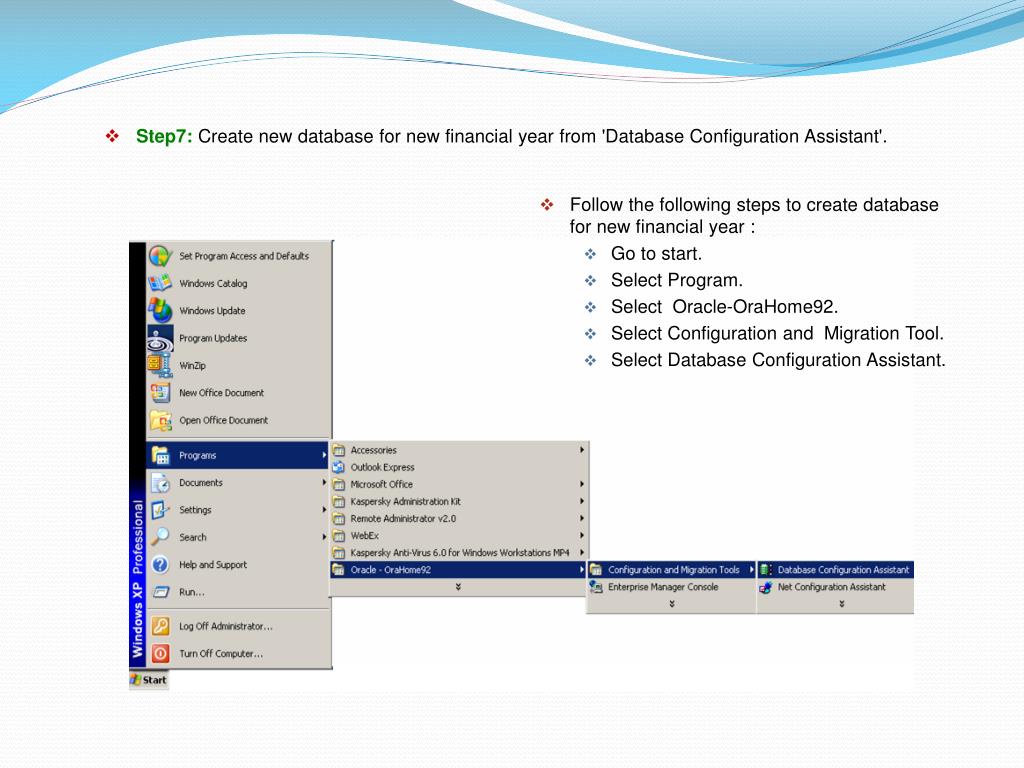Image resolution: width=1024 pixels, height=768 pixels.
Task: Click the Search magnifier icon
Action: 160,537
